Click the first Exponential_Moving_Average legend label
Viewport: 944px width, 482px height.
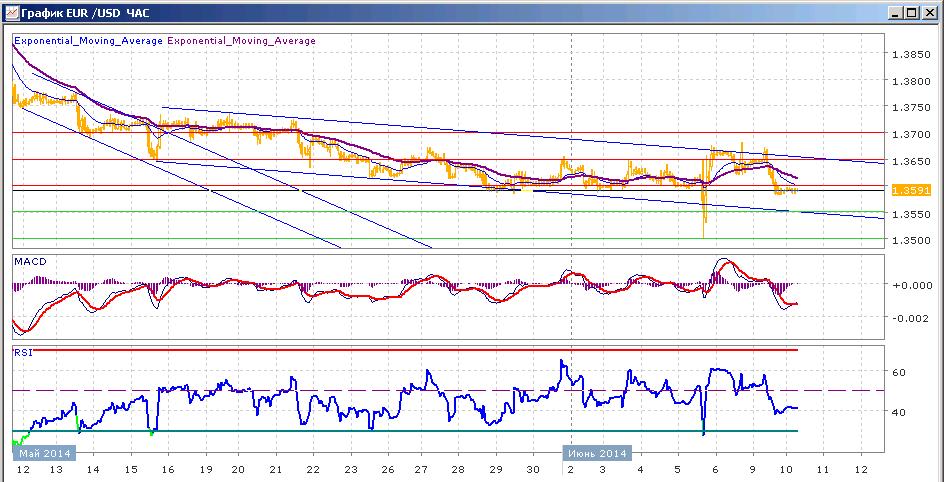(88, 41)
